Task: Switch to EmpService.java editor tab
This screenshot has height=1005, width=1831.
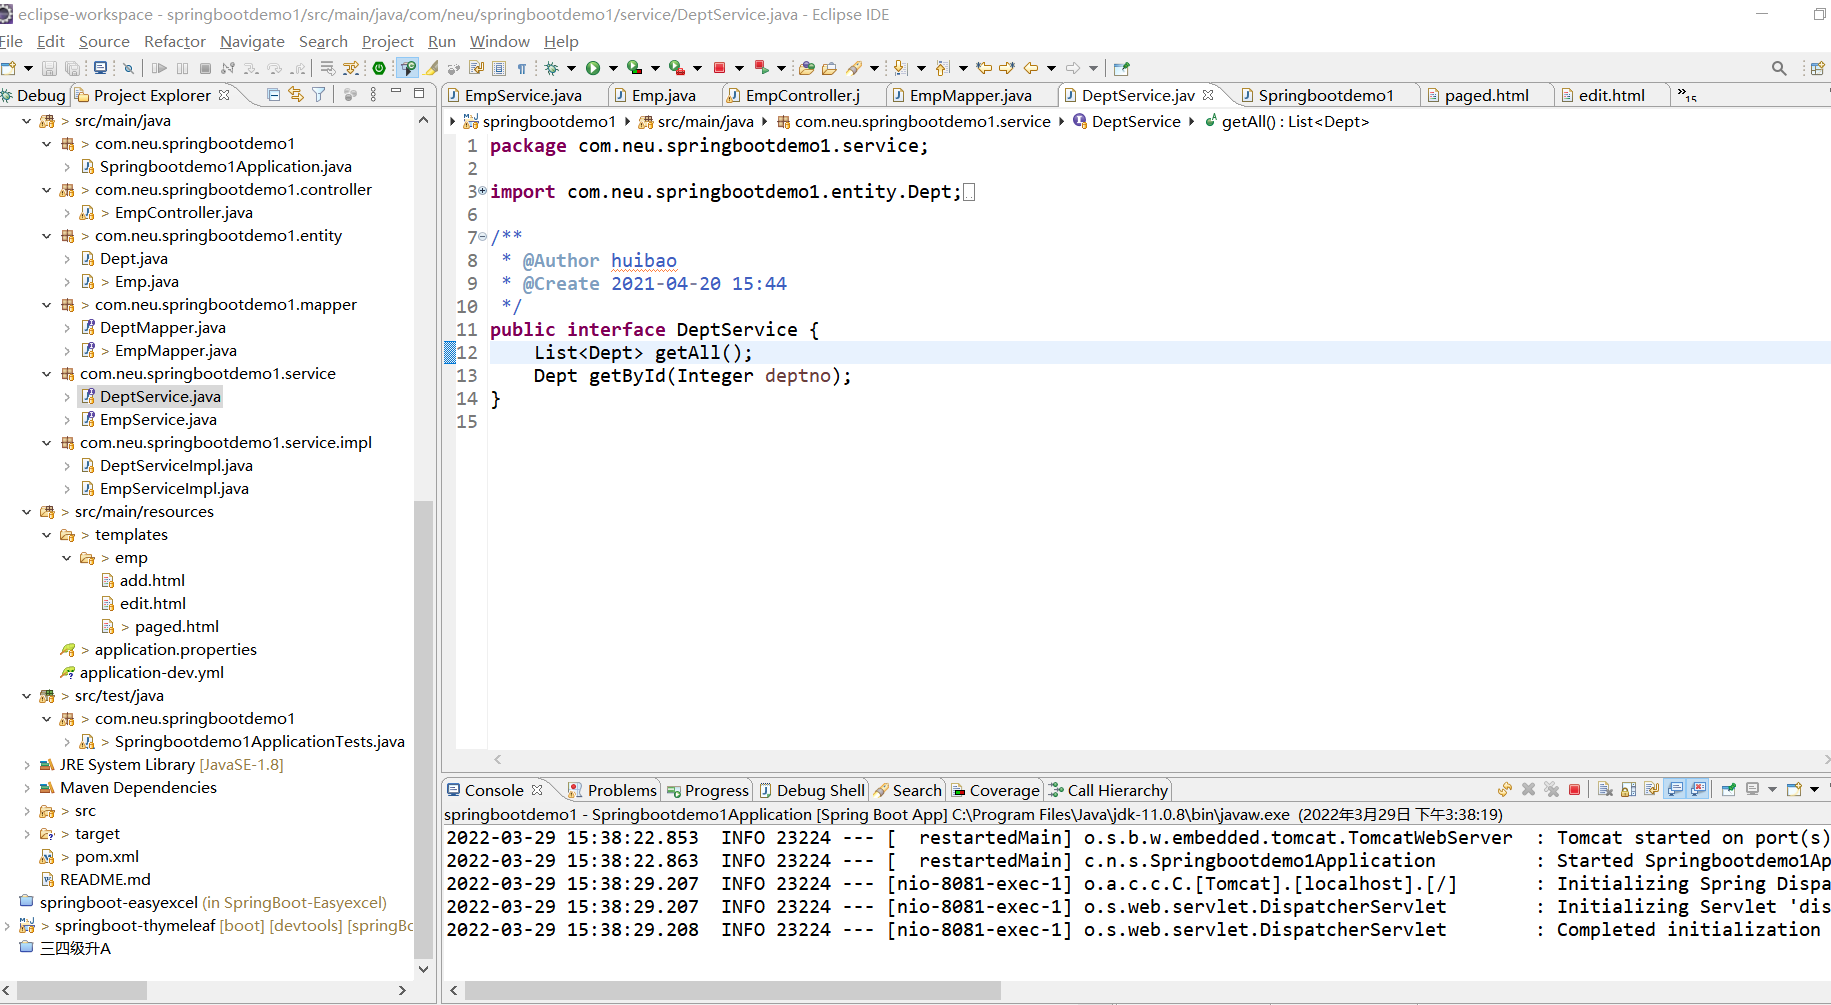Action: [523, 95]
